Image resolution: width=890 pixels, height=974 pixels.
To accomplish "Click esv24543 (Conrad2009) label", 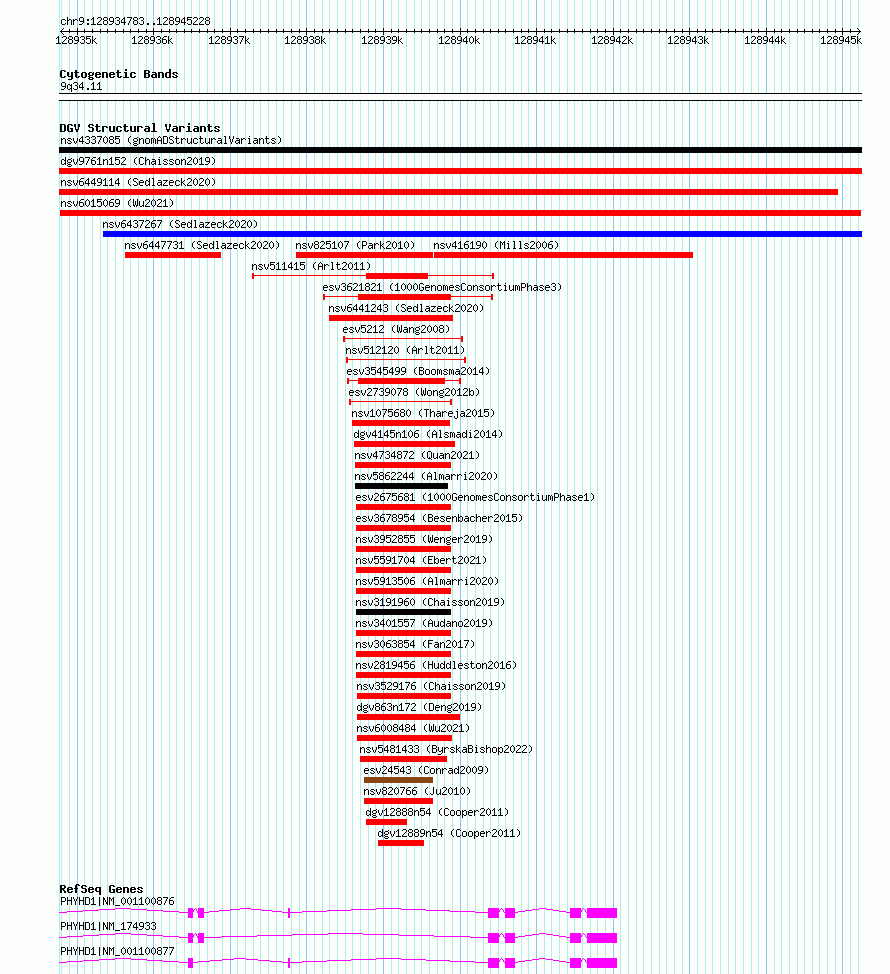I will point(425,771).
